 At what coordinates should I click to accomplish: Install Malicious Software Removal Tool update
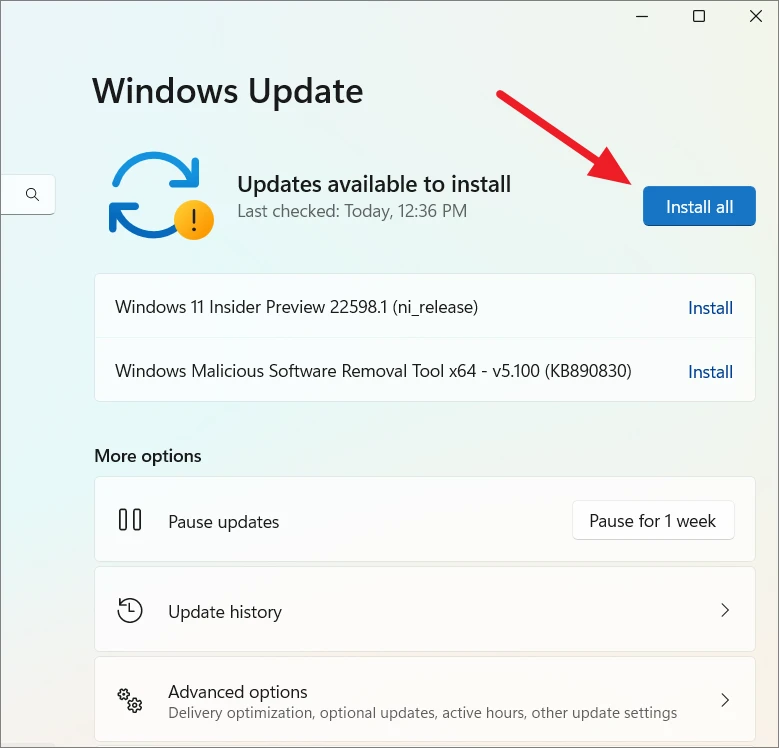(710, 372)
